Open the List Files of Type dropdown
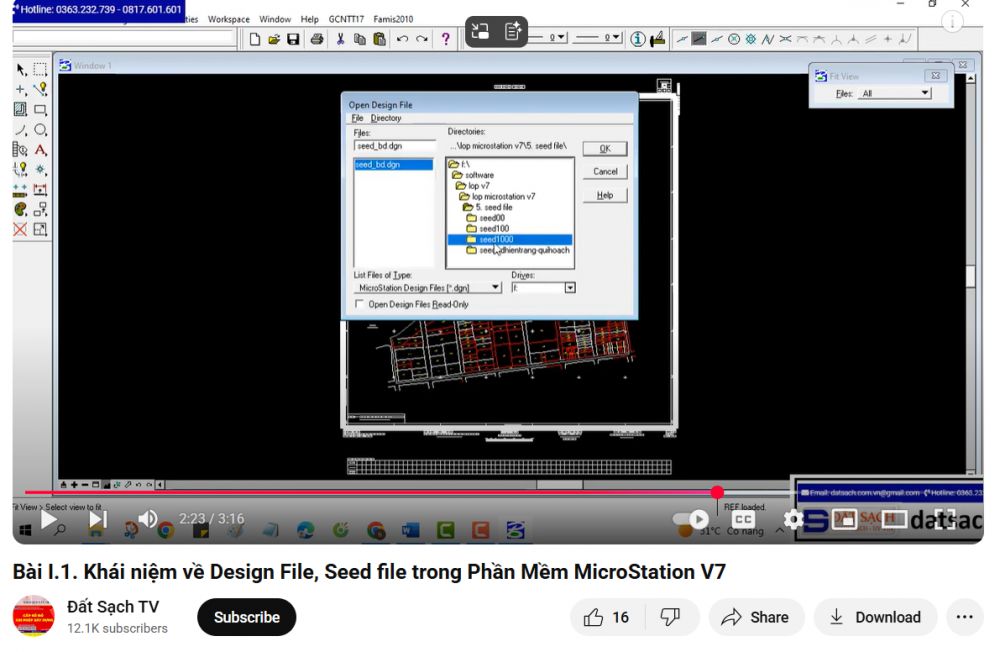 pyautogui.click(x=496, y=287)
